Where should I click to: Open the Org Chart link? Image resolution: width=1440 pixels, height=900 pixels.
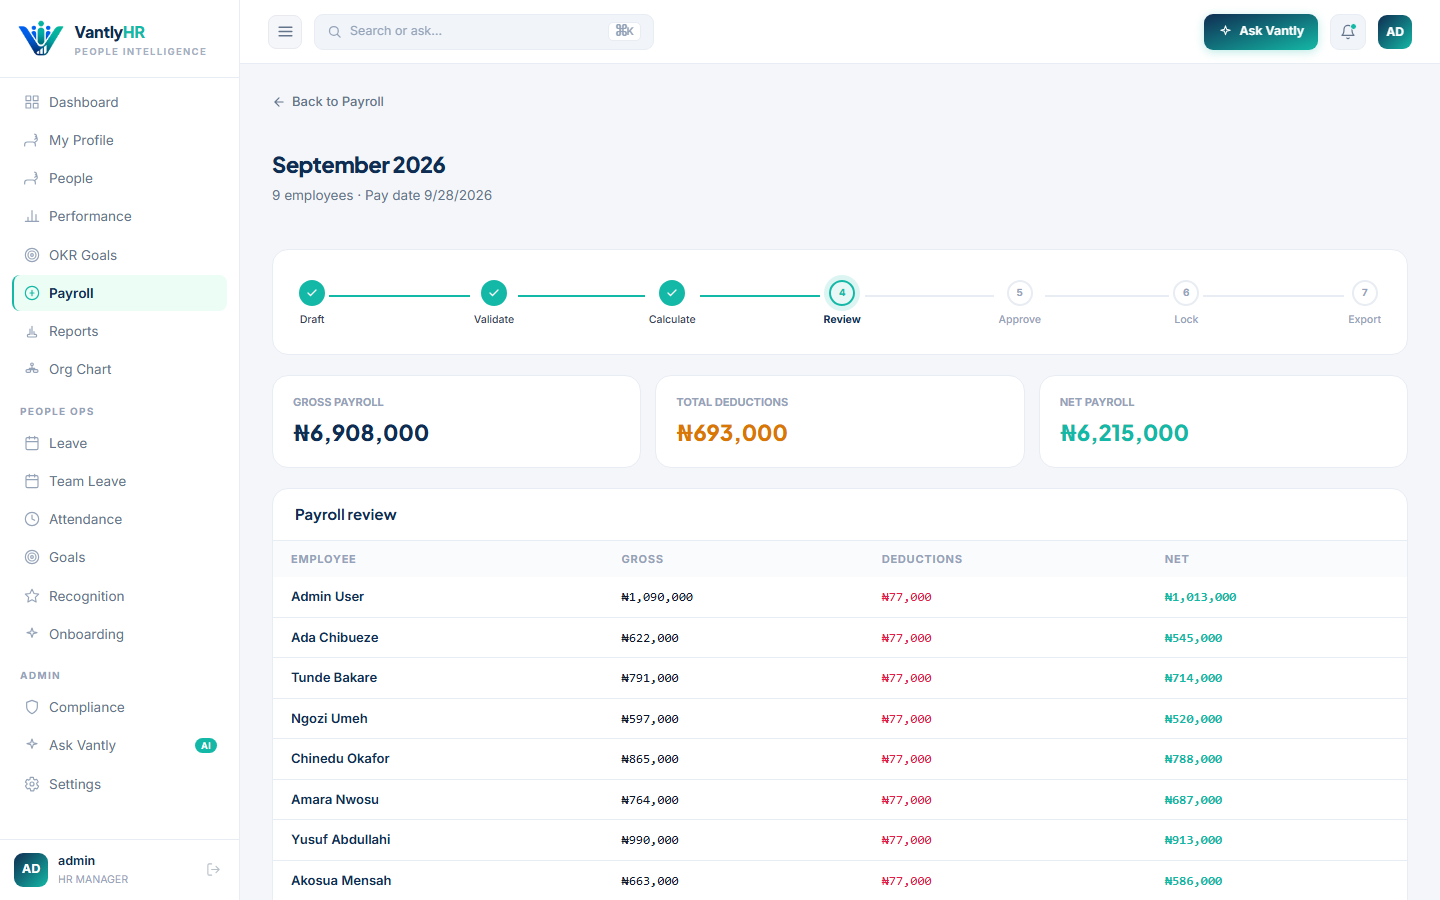120,369
